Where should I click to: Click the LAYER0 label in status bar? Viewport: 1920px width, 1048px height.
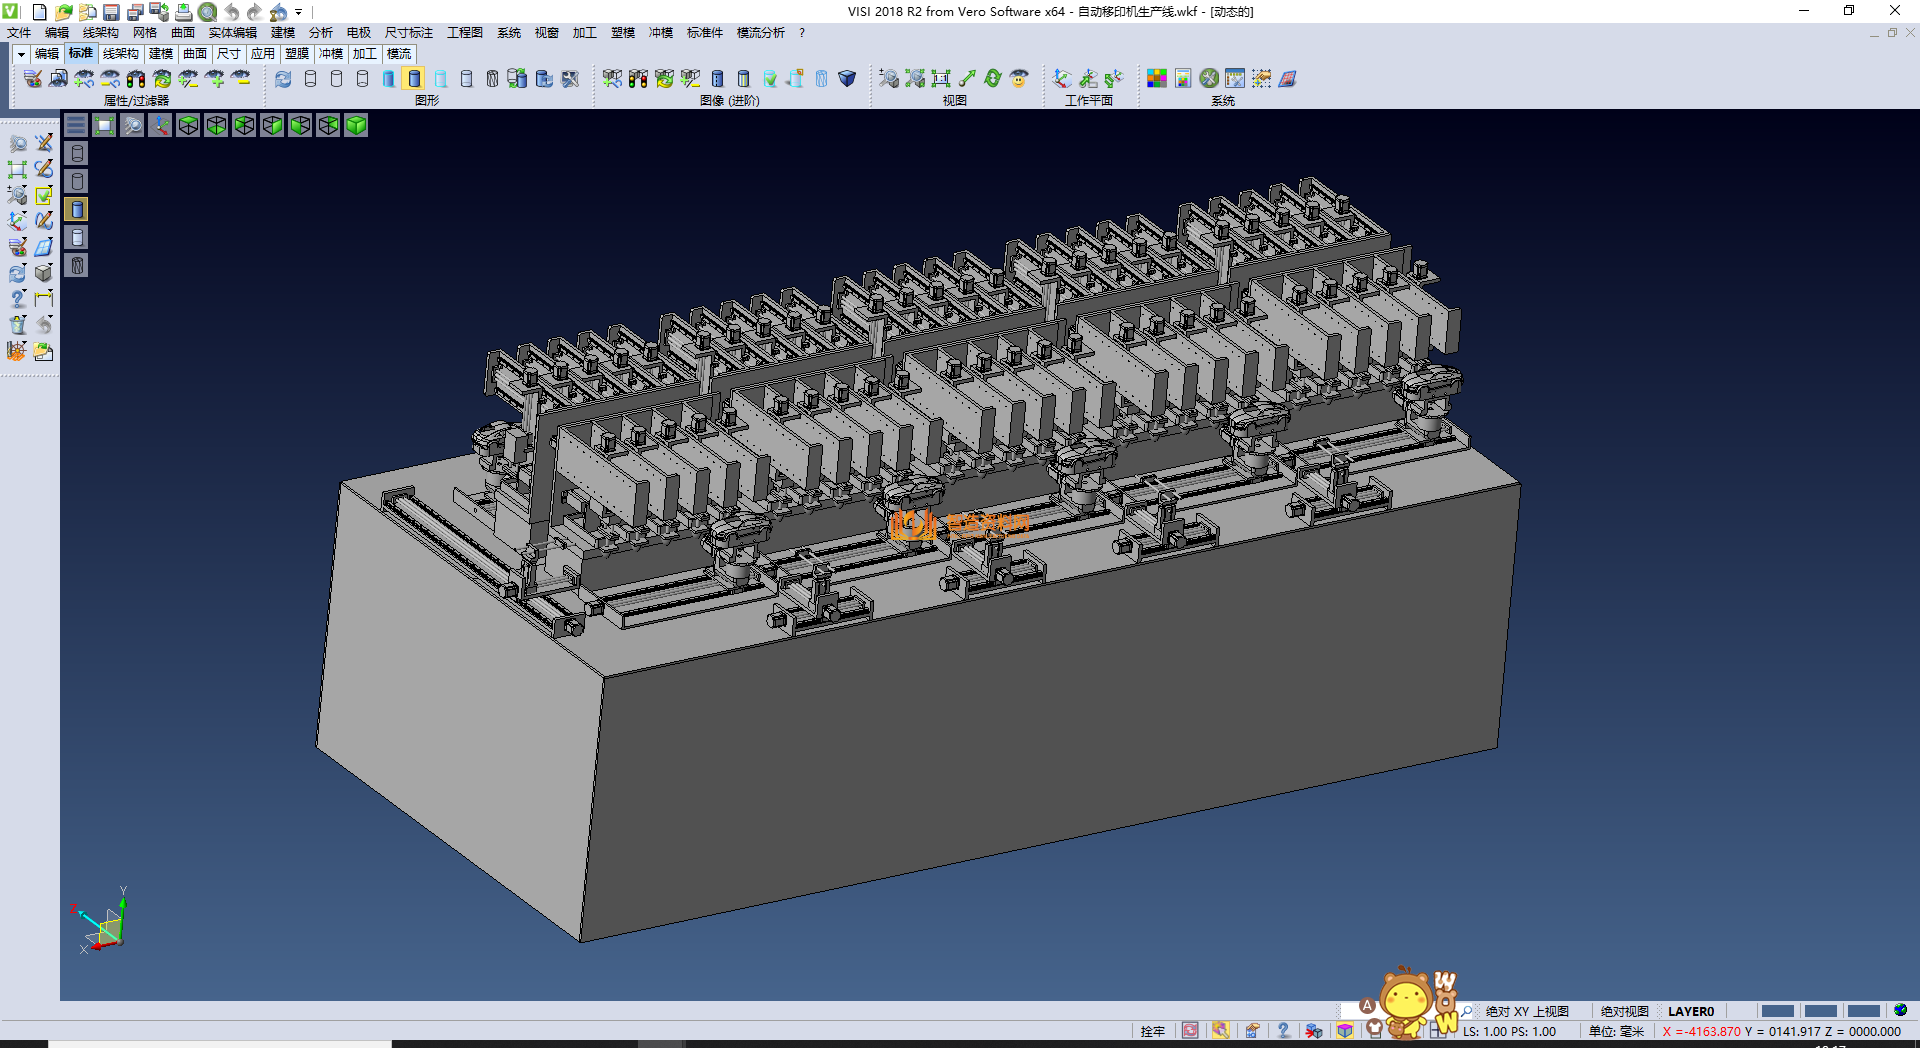pyautogui.click(x=1690, y=1011)
